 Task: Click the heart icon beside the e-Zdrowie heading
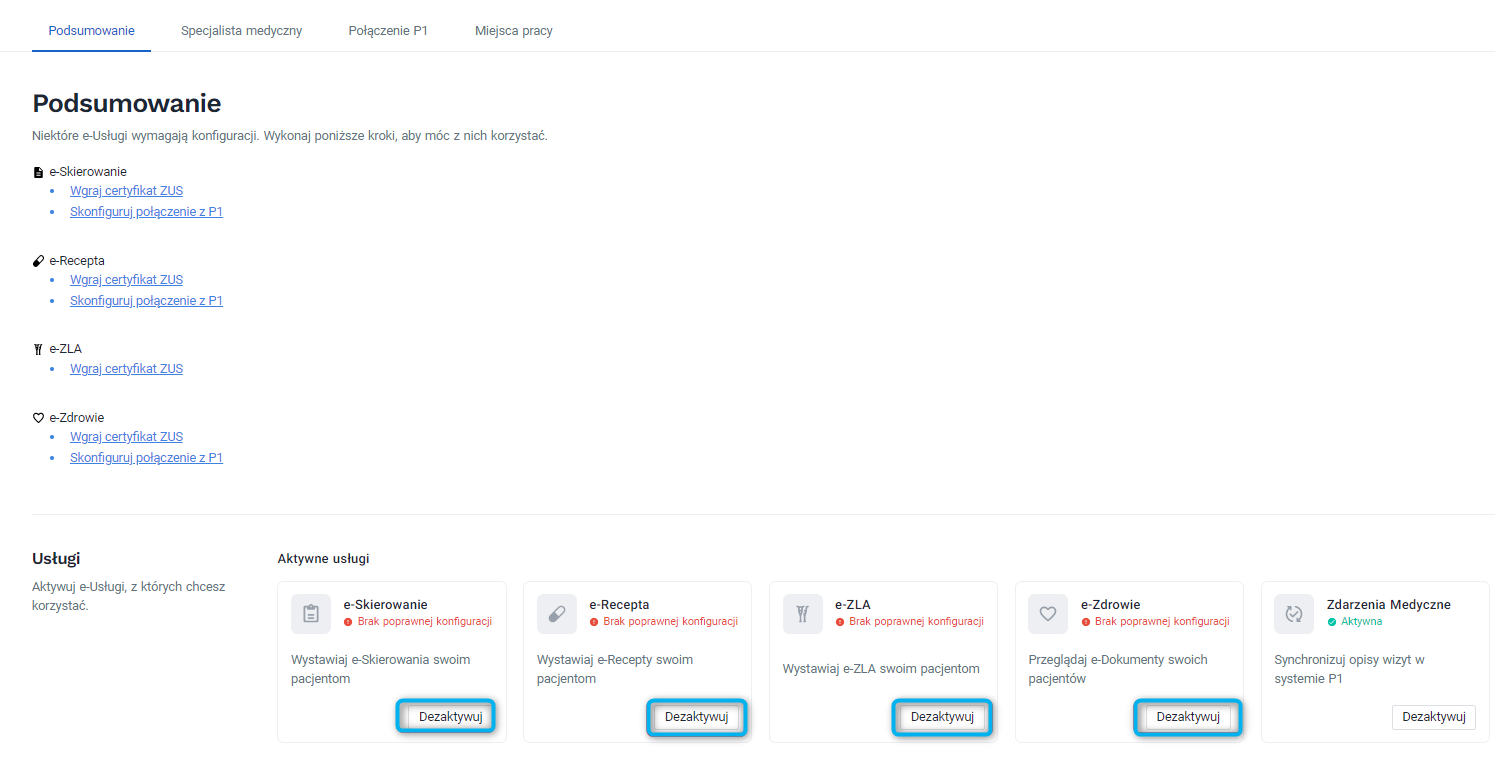(37, 417)
